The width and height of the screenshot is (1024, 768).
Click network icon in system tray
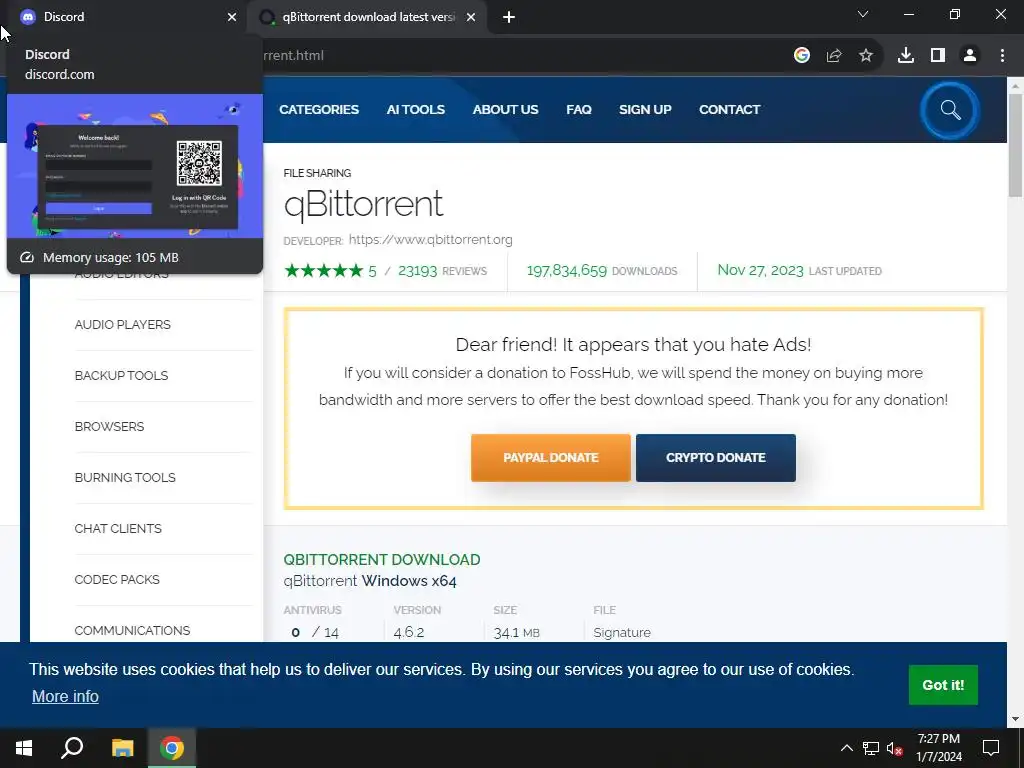point(871,748)
